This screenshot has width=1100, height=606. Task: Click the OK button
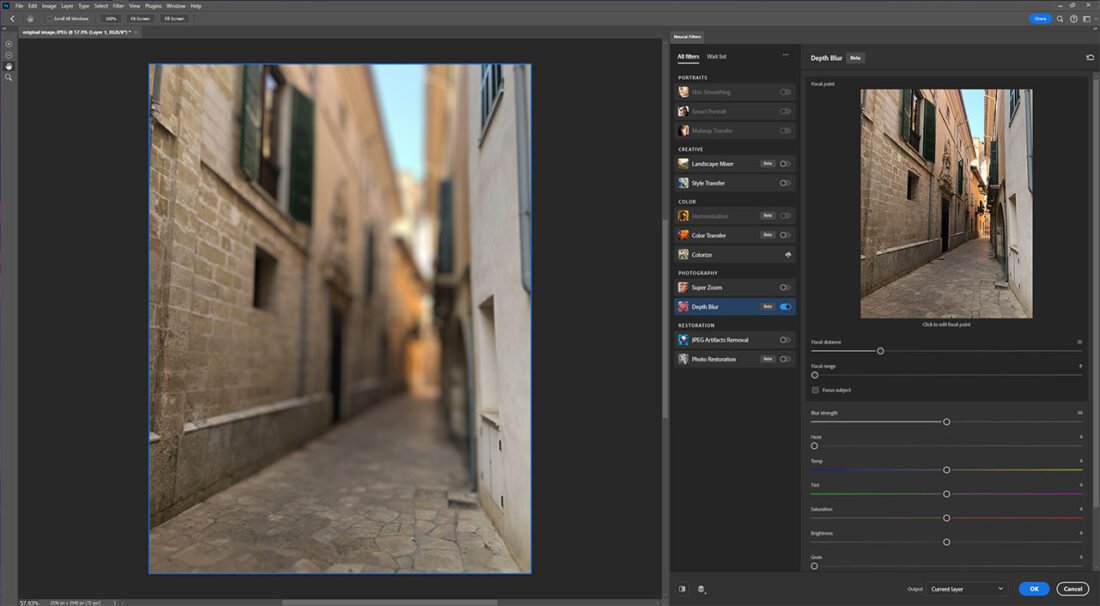click(x=1034, y=589)
